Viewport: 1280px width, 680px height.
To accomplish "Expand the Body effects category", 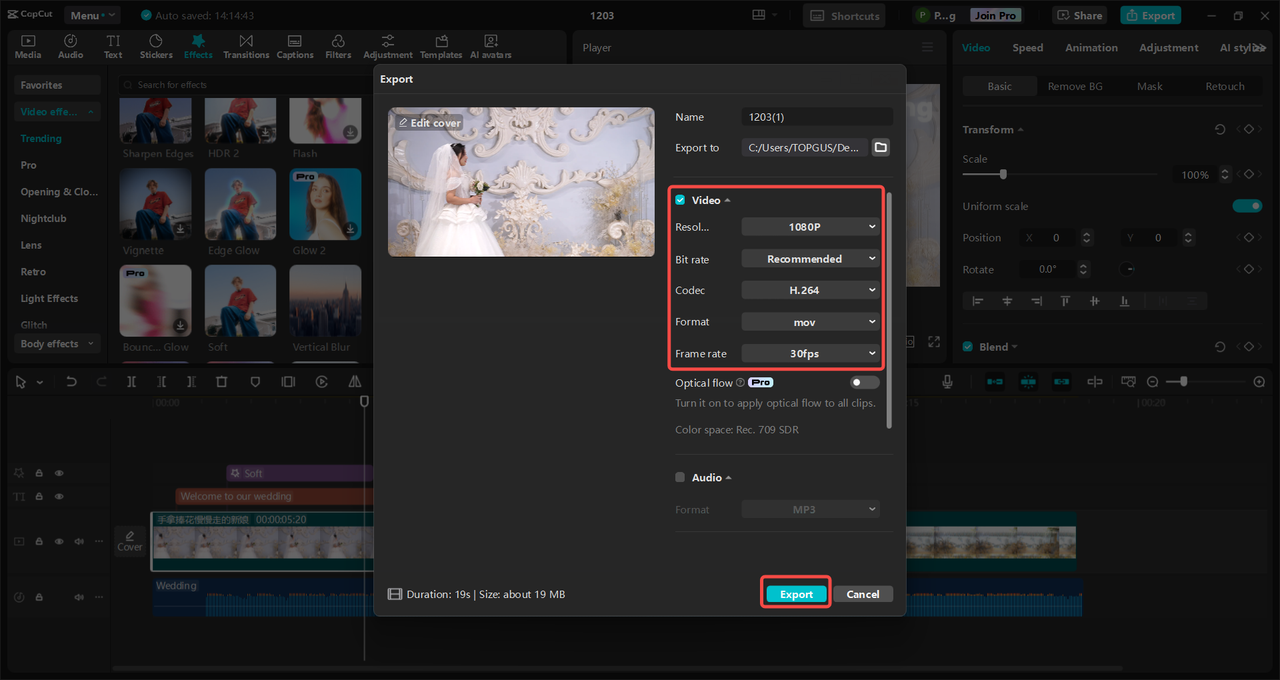I will (58, 344).
